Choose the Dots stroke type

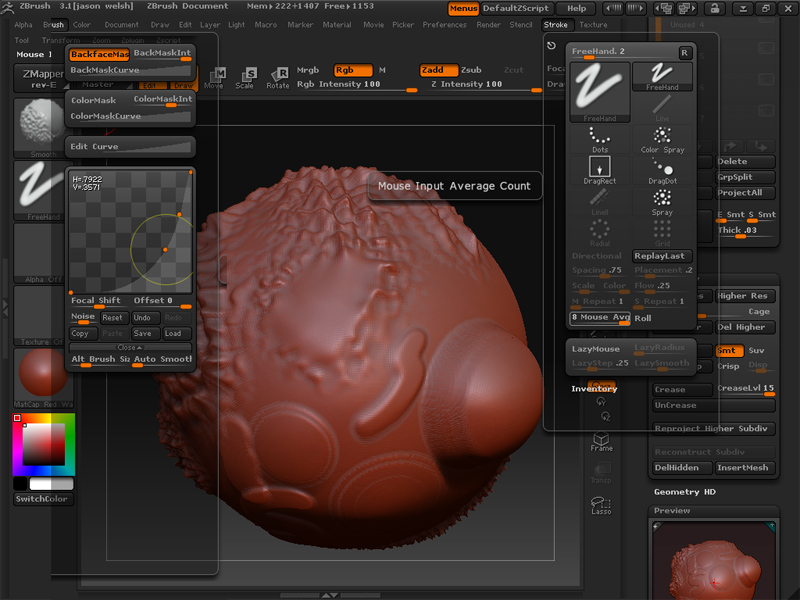click(600, 140)
